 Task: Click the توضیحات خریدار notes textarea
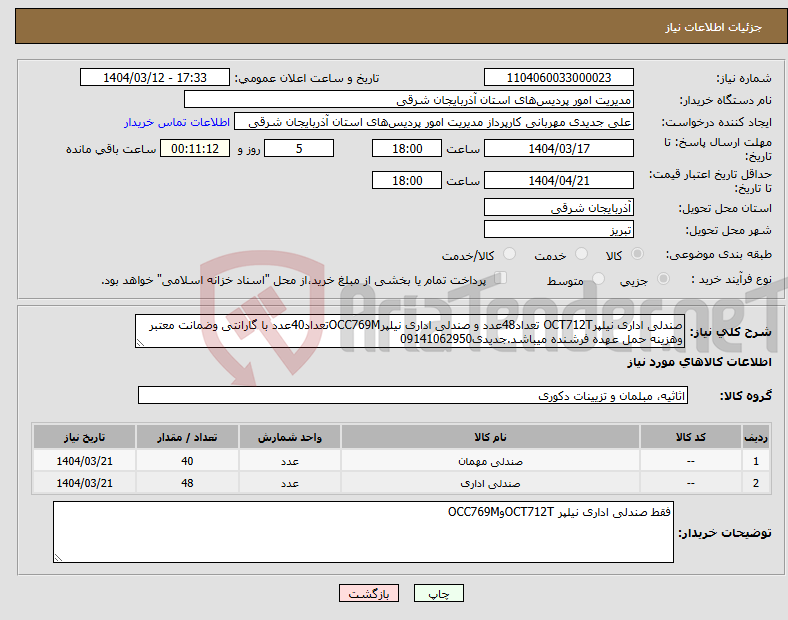click(x=363, y=532)
